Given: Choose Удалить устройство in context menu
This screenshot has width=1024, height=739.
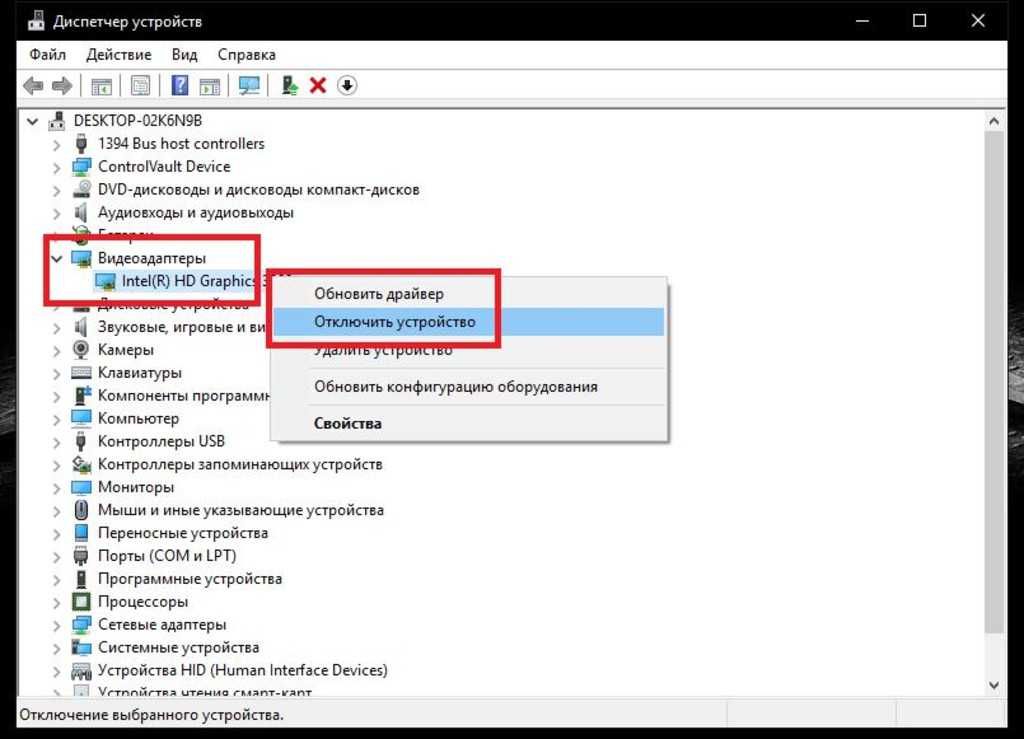Looking at the screenshot, I should click(470, 350).
